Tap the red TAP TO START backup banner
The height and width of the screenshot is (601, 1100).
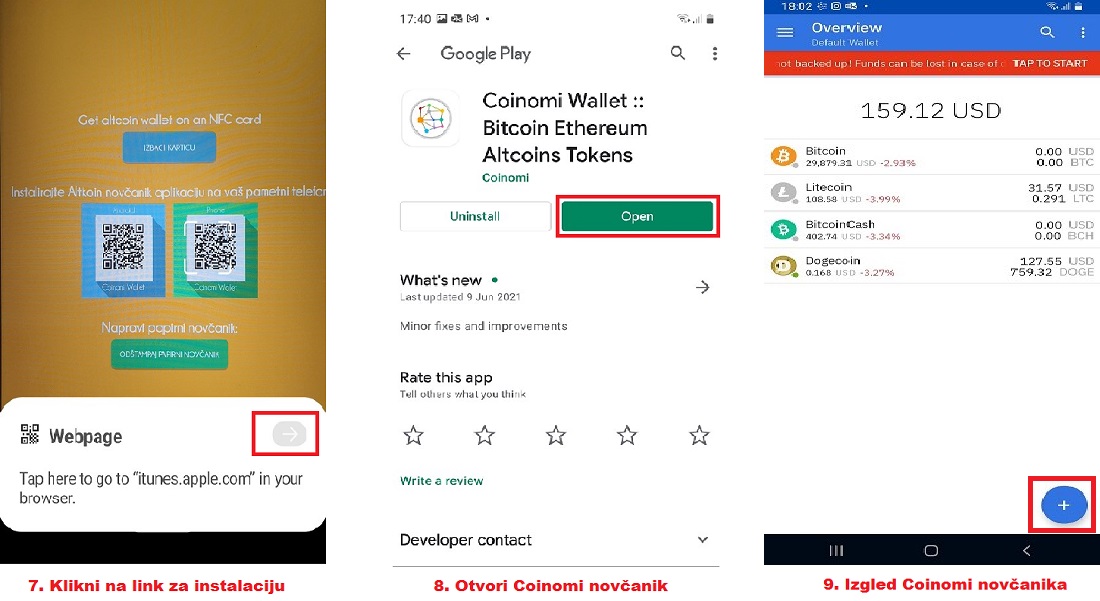(x=932, y=63)
